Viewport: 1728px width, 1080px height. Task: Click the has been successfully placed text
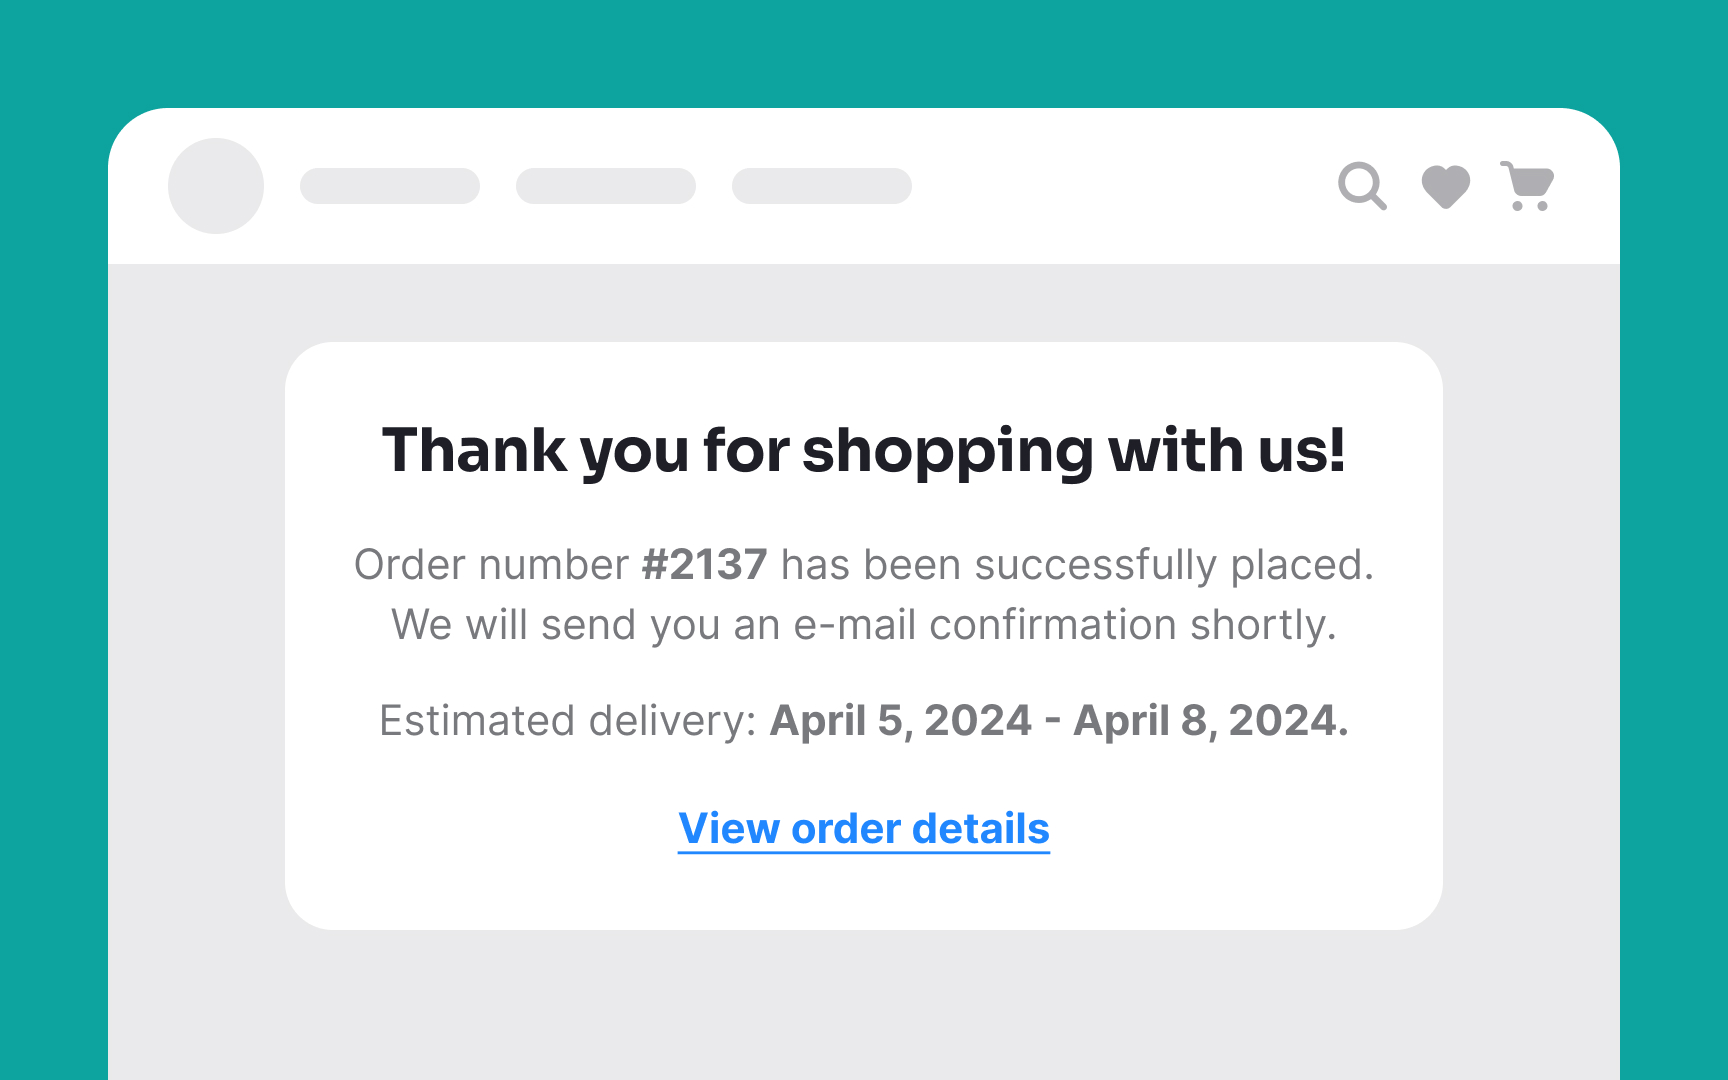[1077, 565]
